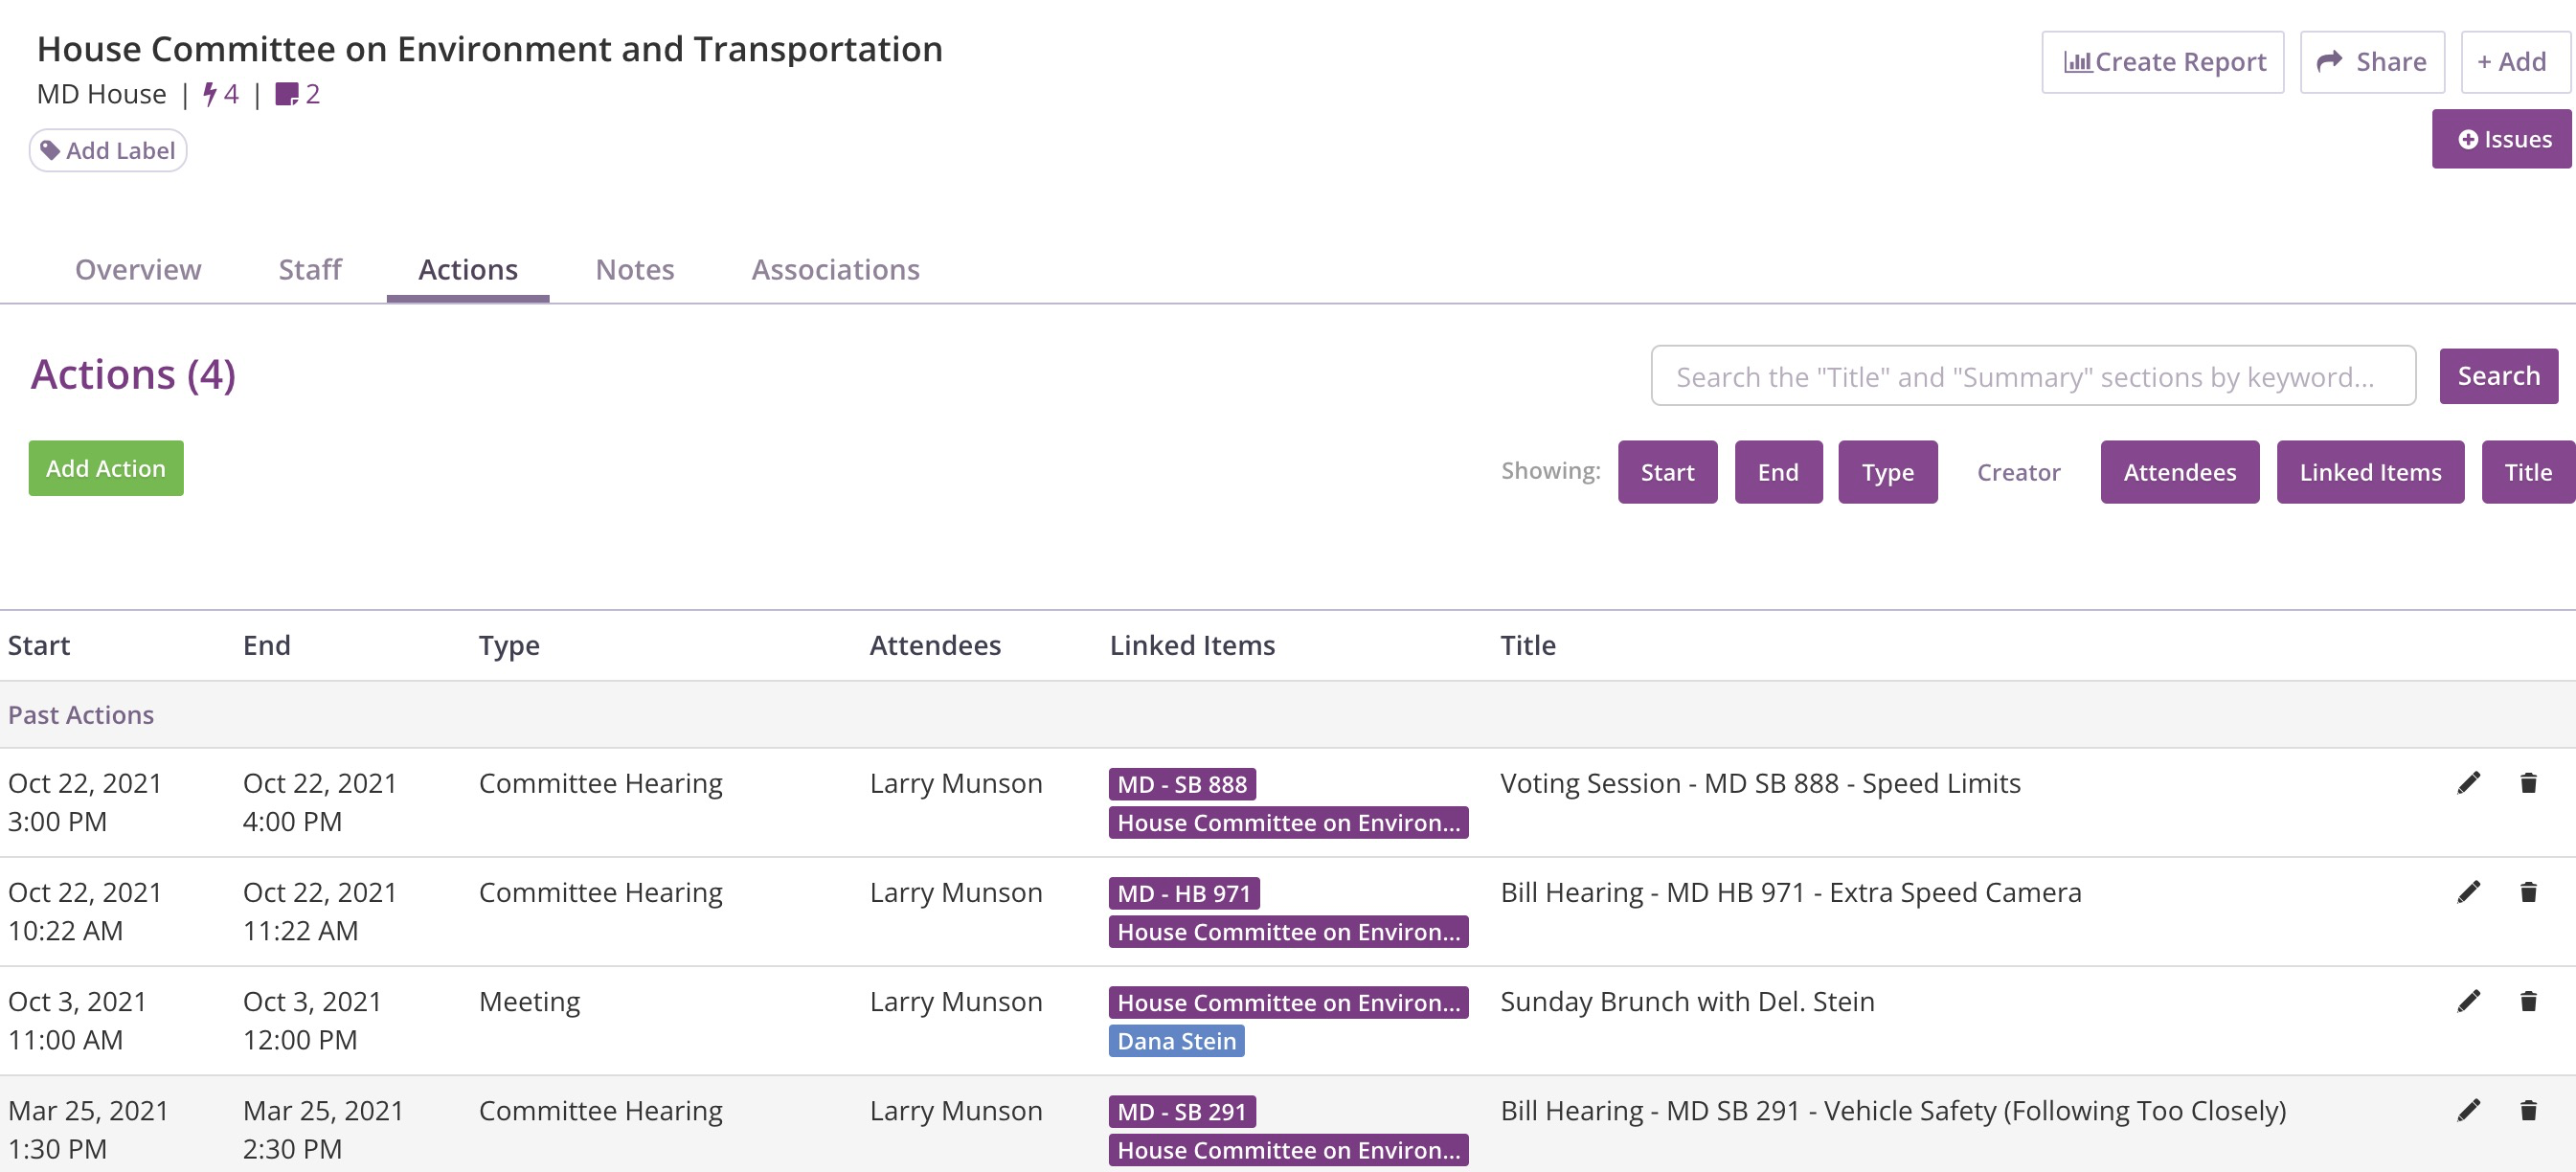Click the Linked Items column header
The width and height of the screenshot is (2576, 1172).
click(x=1192, y=645)
